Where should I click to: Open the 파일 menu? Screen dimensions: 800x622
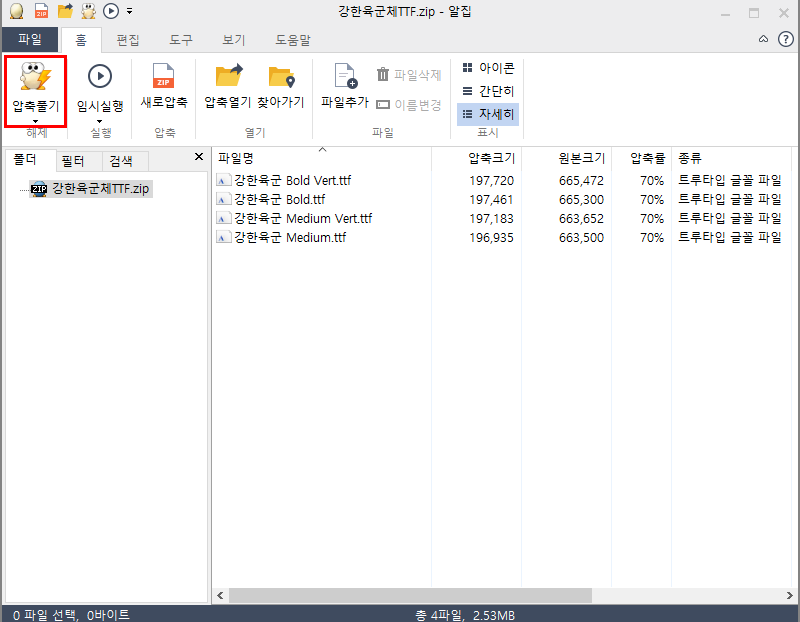pos(30,39)
